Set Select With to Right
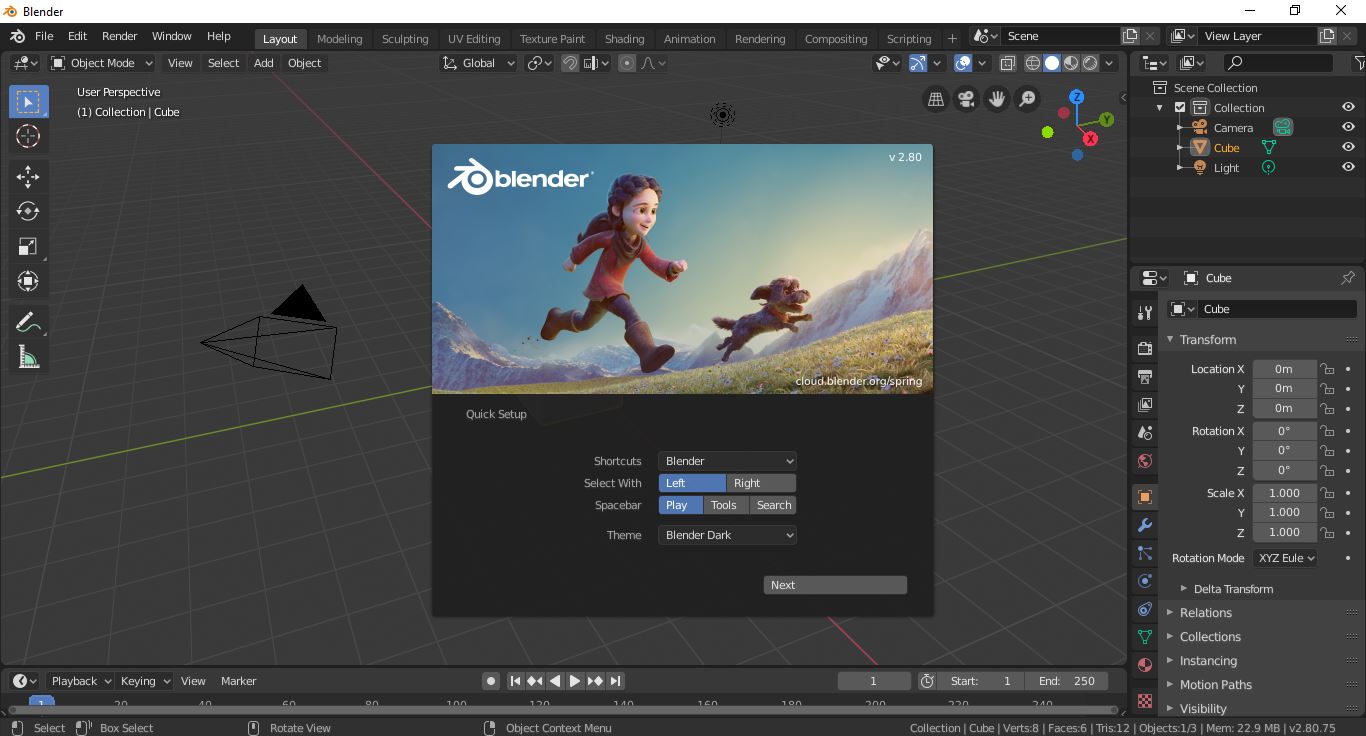Viewport: 1366px width, 736px height. tap(761, 483)
